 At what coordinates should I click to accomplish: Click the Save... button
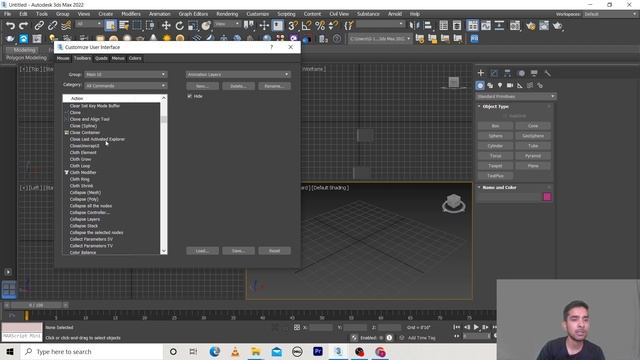[238, 251]
